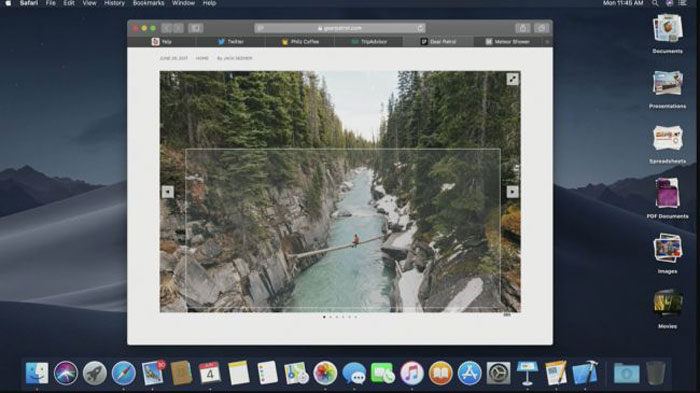The height and width of the screenshot is (393, 700).
Task: Click the Safari compass icon in Dock
Action: [124, 373]
